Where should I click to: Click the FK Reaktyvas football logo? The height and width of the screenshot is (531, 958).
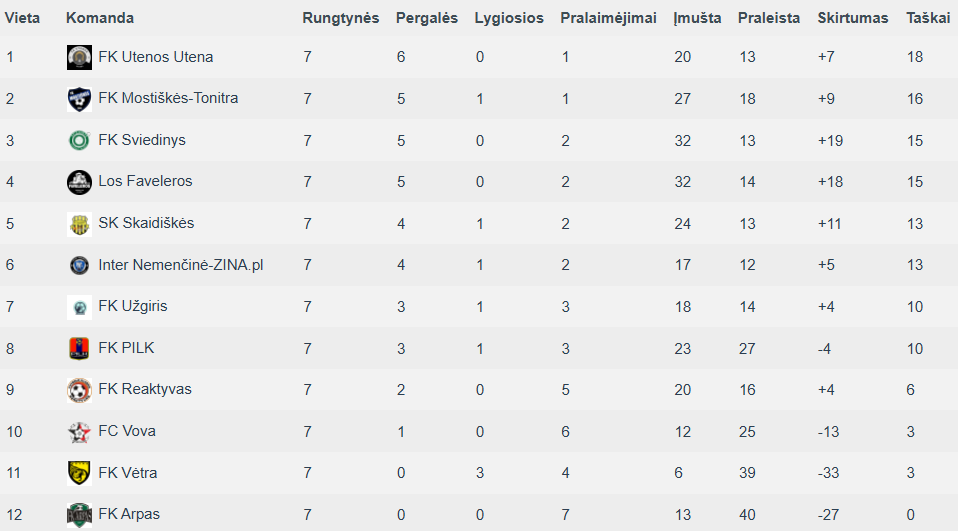tap(79, 390)
